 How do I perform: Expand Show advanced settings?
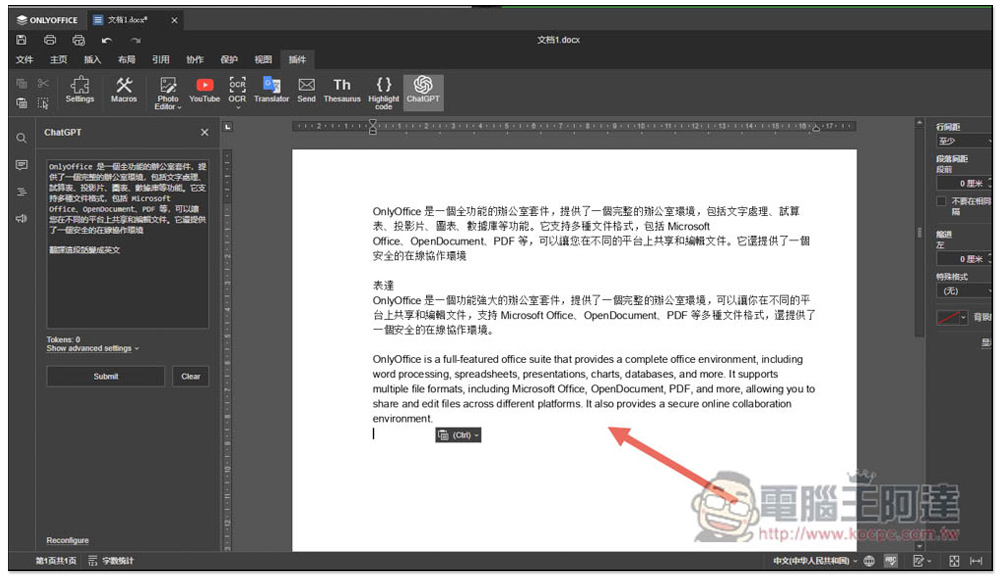pyautogui.click(x=92, y=349)
